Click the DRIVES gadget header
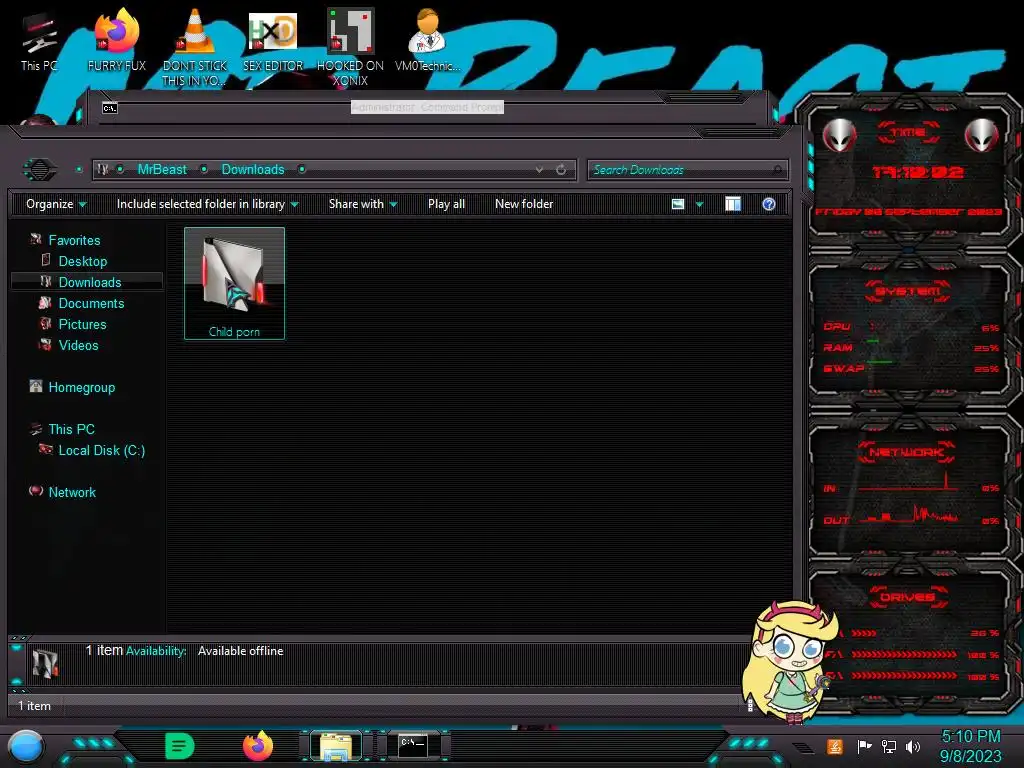Screen dimensions: 1024x768 [x=907, y=597]
